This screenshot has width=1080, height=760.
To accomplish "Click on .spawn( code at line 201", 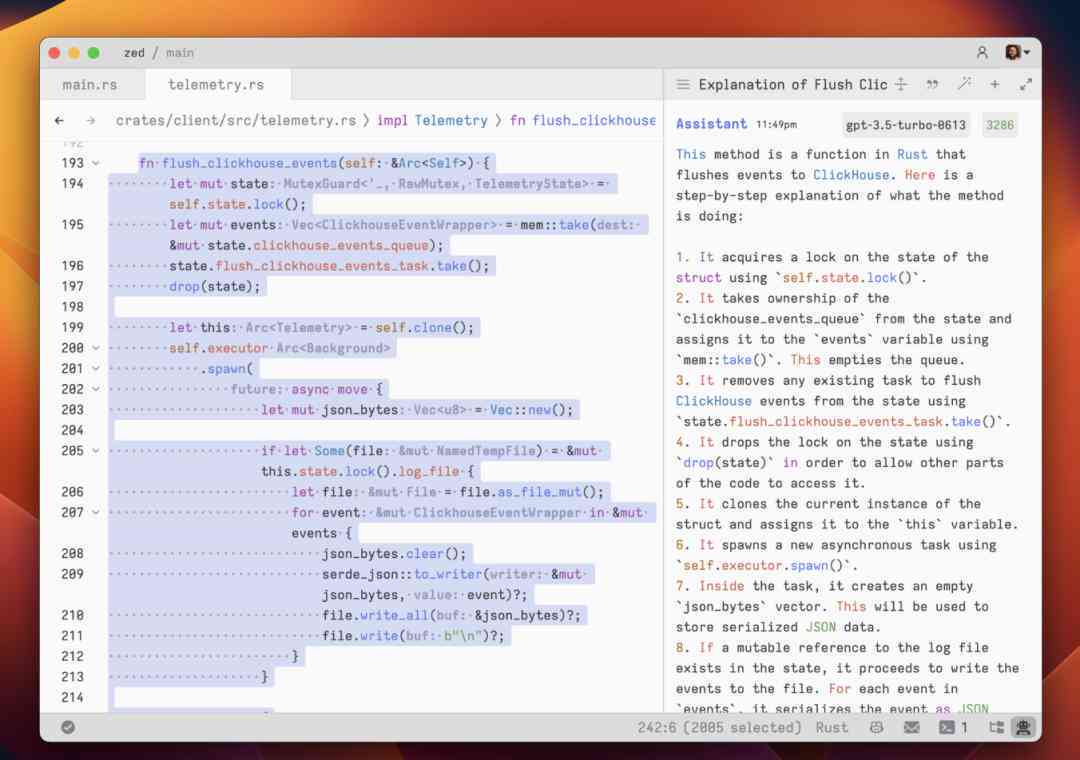I will pos(227,369).
